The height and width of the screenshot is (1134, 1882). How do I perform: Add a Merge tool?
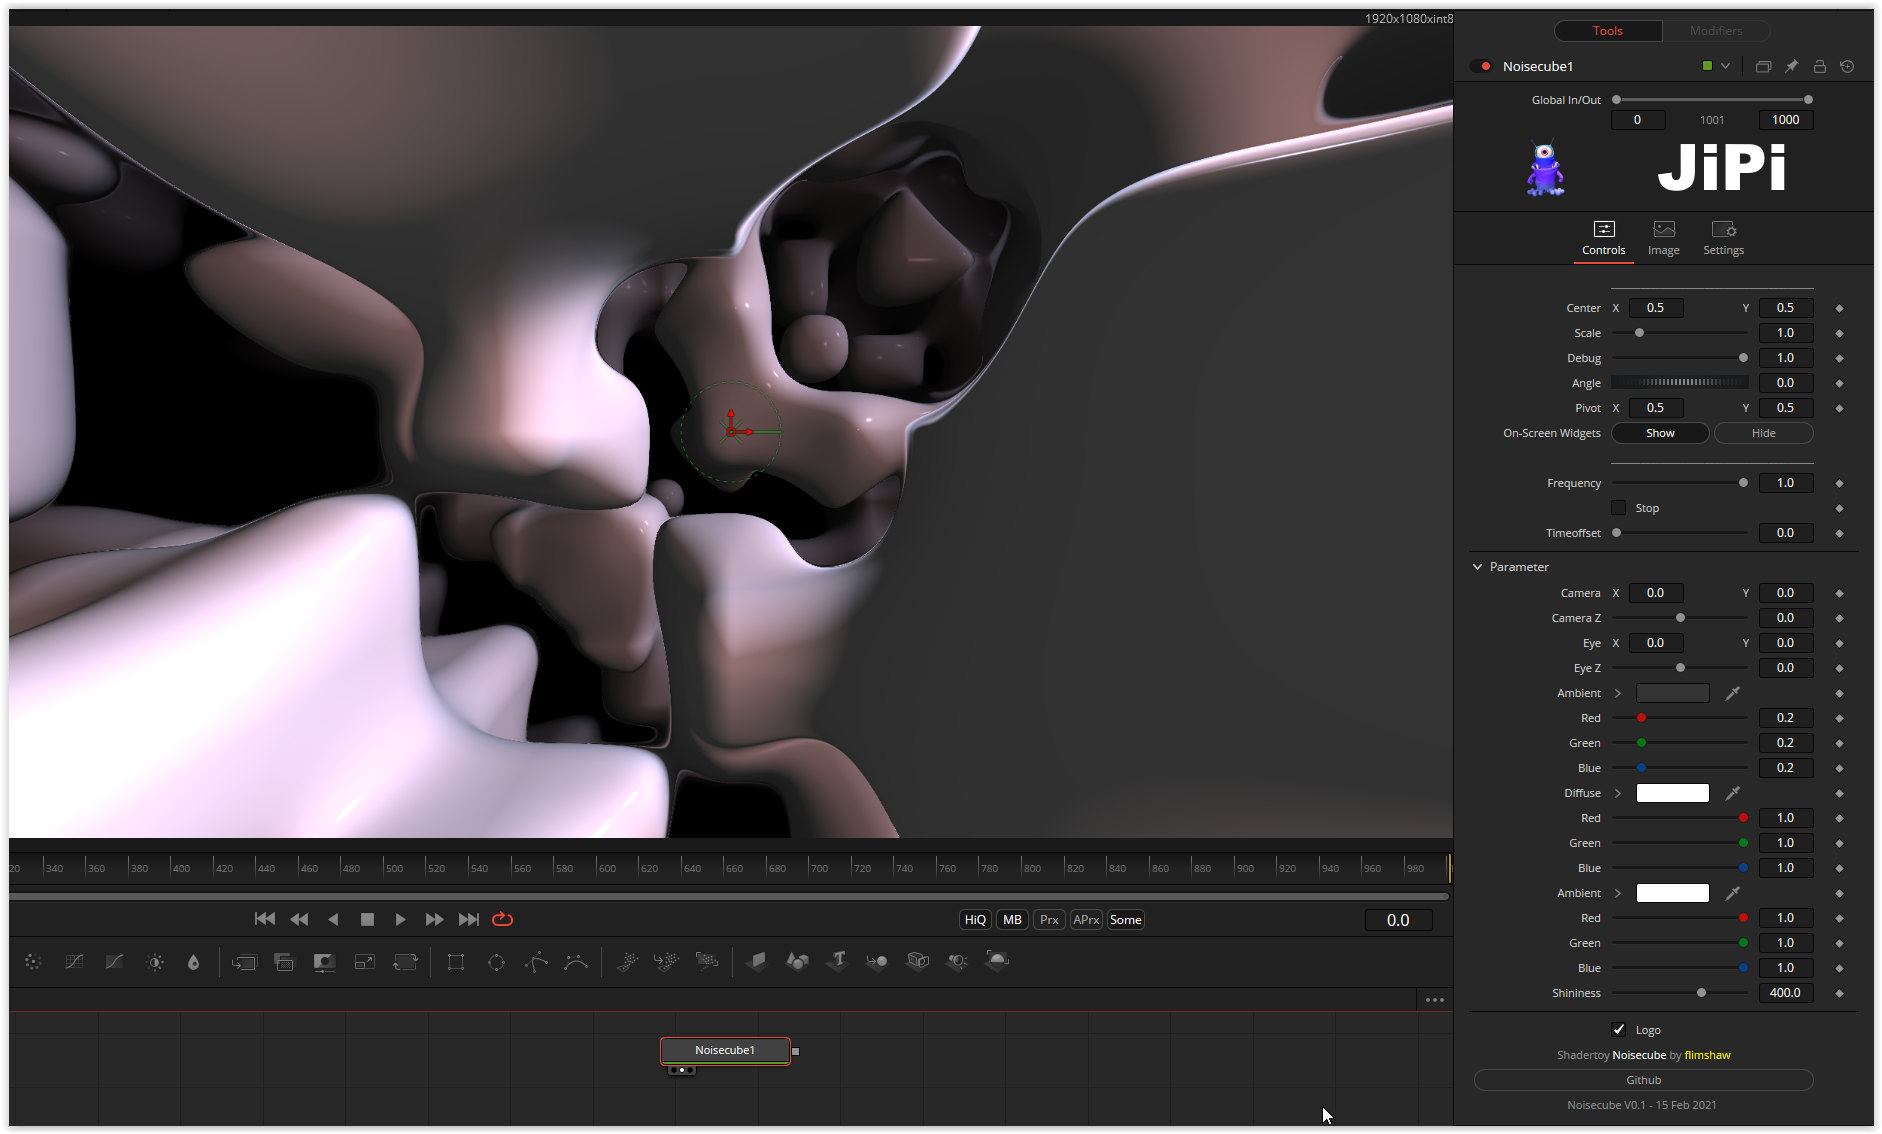point(244,962)
